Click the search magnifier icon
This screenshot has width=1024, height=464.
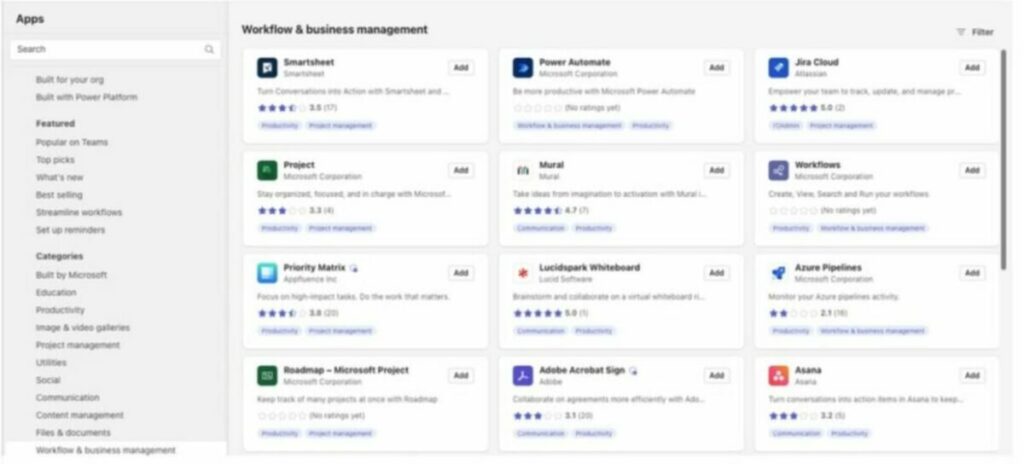[210, 49]
